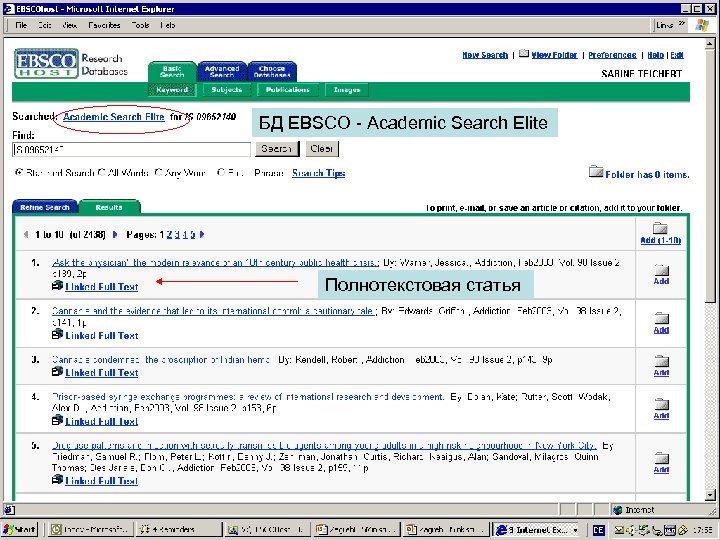Click the vertical scrollbar up arrow
Image resolution: width=720 pixels, height=540 pixels.
click(709, 44)
